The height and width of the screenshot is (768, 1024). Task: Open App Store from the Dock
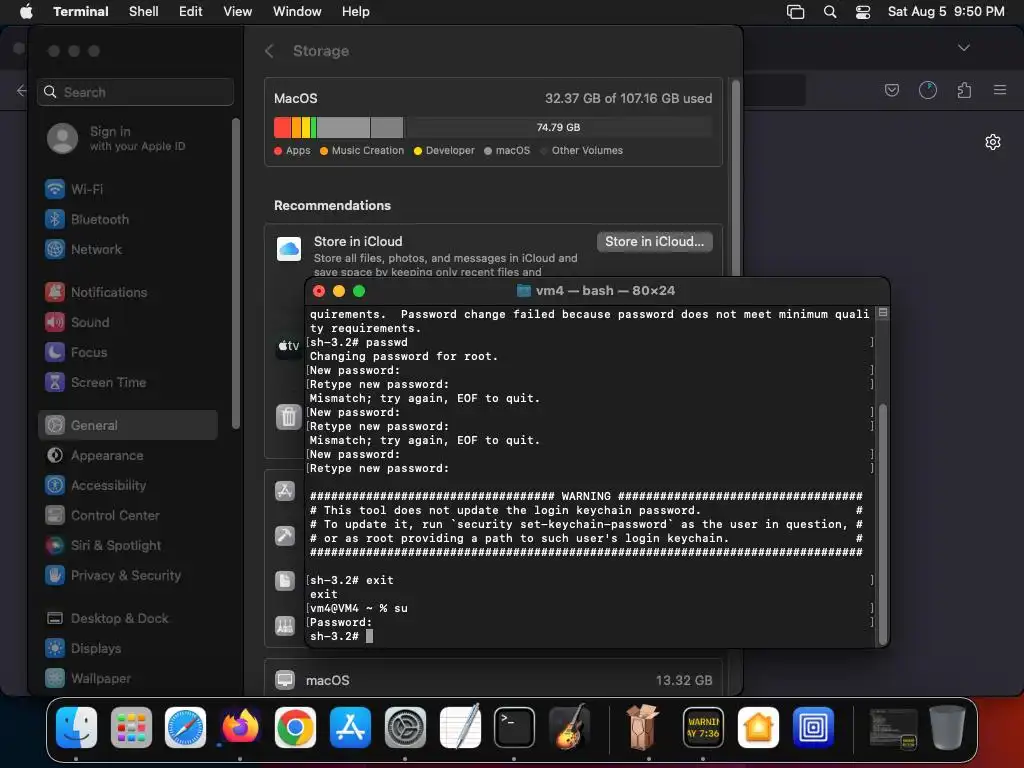coord(350,728)
